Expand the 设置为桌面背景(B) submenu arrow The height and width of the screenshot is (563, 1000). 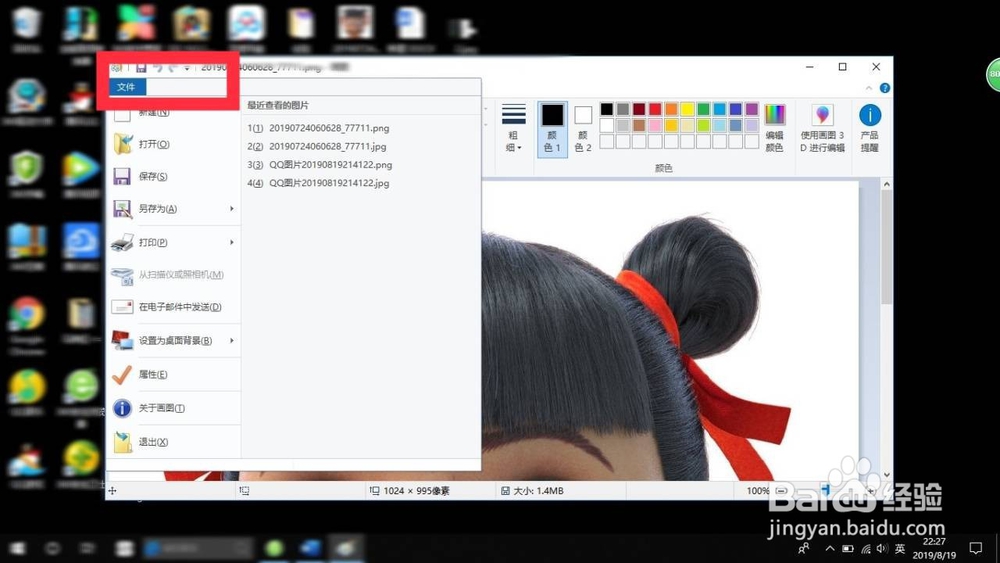(232, 340)
